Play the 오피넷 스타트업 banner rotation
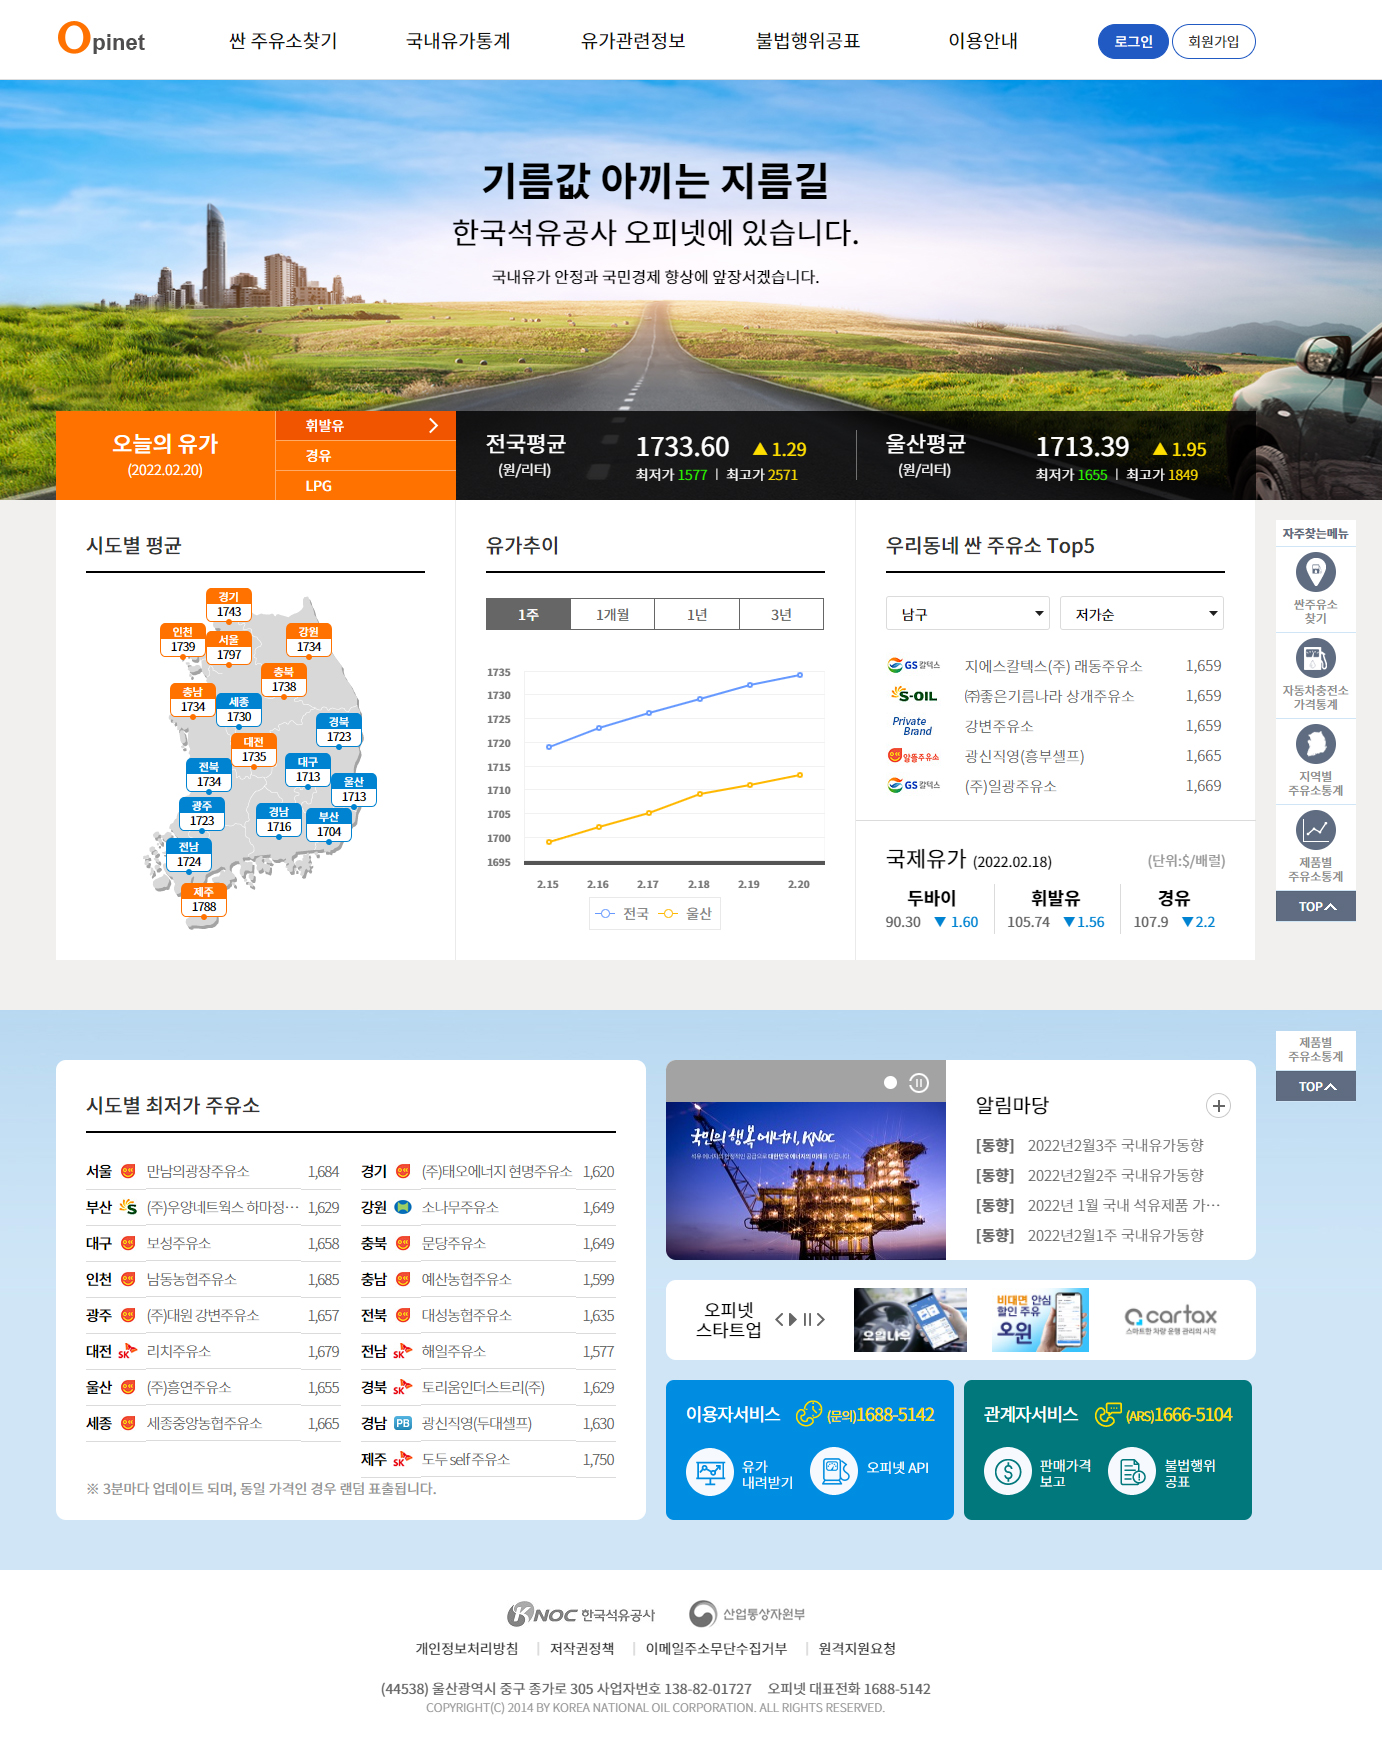The image size is (1382, 1740). [x=793, y=1319]
